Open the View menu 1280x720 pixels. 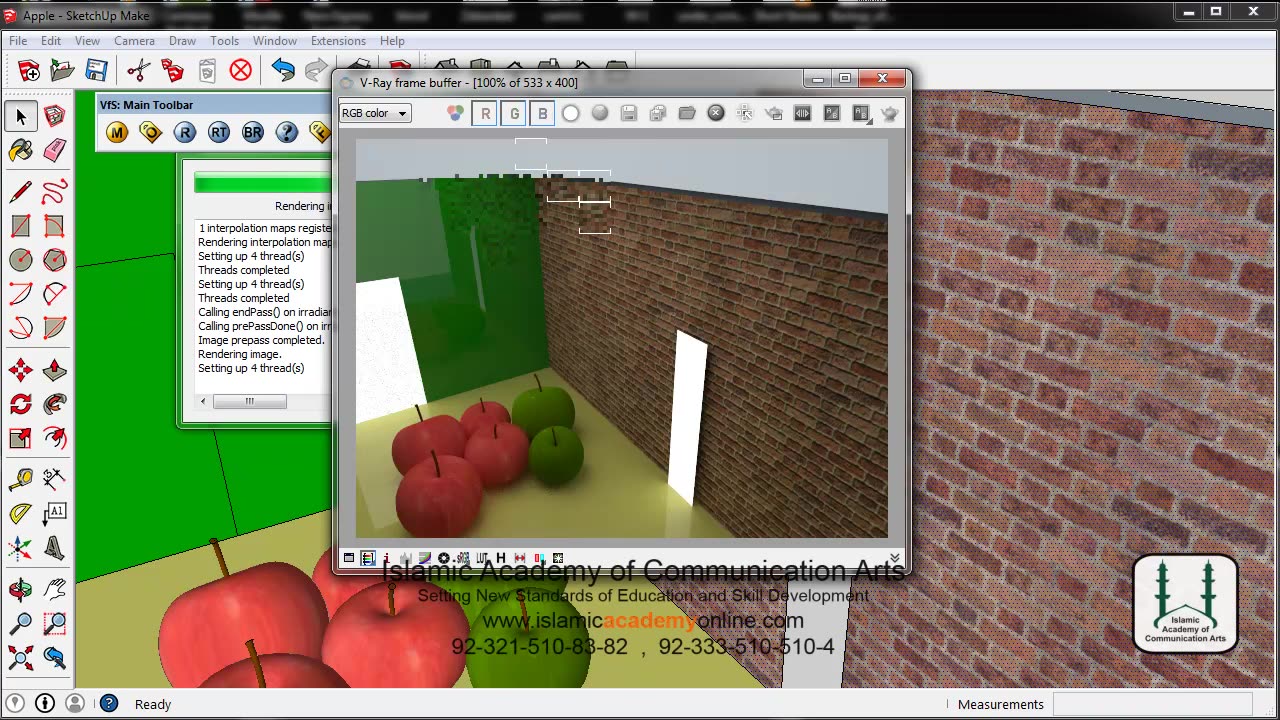87,41
